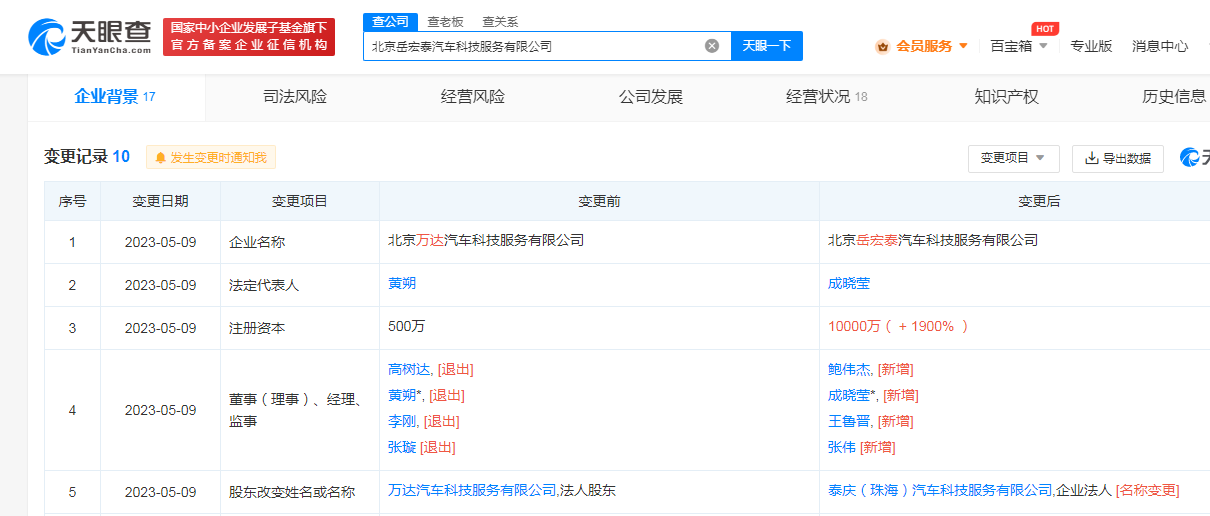Switch to the 经营风险 tab

[473, 97]
